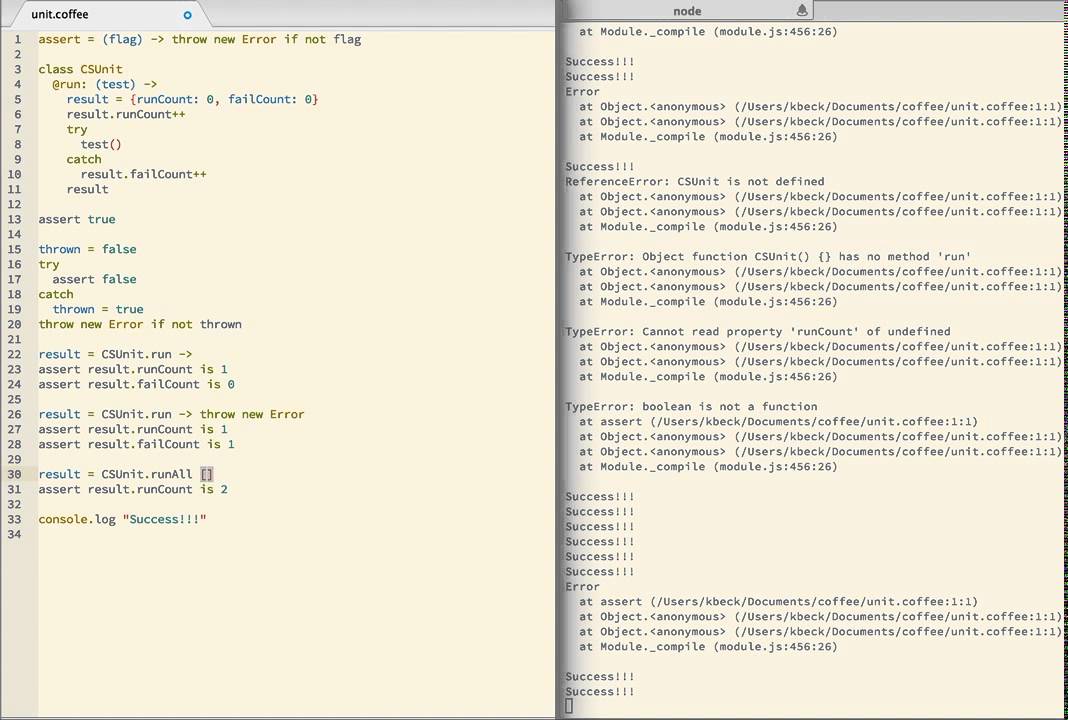Switch to the node terminal tab

pos(688,11)
